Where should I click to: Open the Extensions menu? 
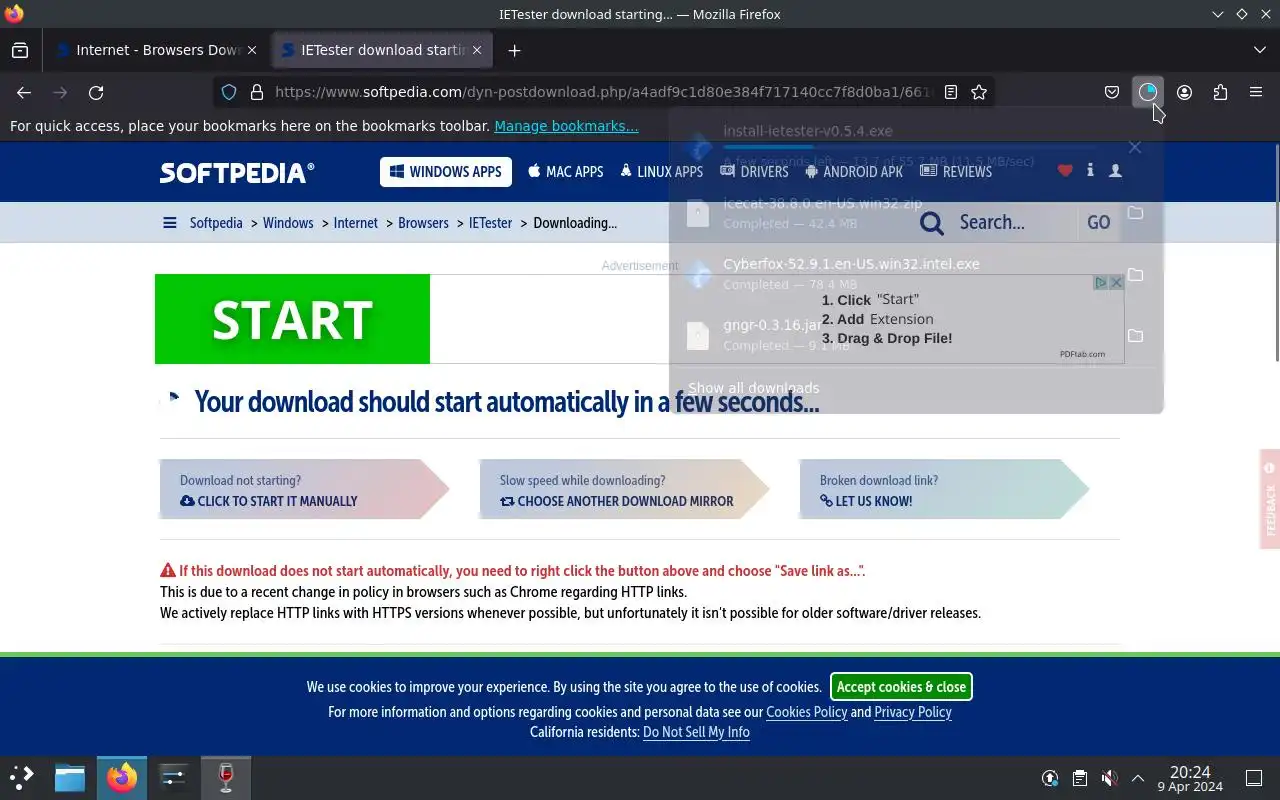pyautogui.click(x=1220, y=92)
